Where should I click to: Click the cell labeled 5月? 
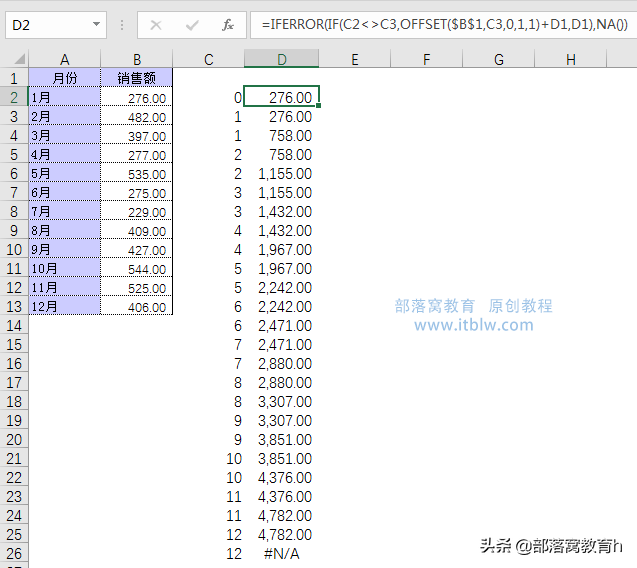65,173
